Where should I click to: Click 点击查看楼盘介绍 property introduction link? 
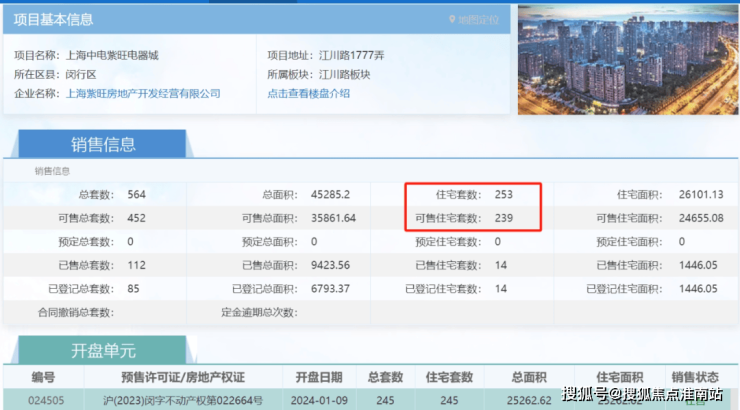click(x=308, y=93)
